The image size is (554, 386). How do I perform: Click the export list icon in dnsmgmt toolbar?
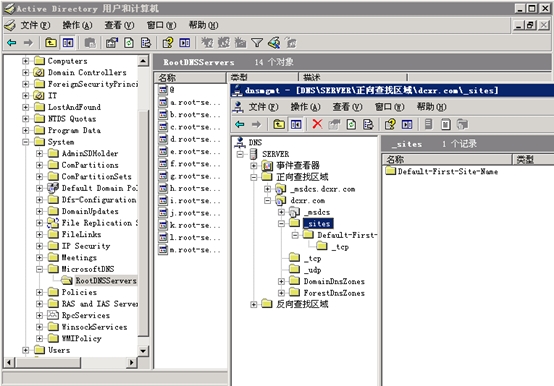[x=368, y=124]
